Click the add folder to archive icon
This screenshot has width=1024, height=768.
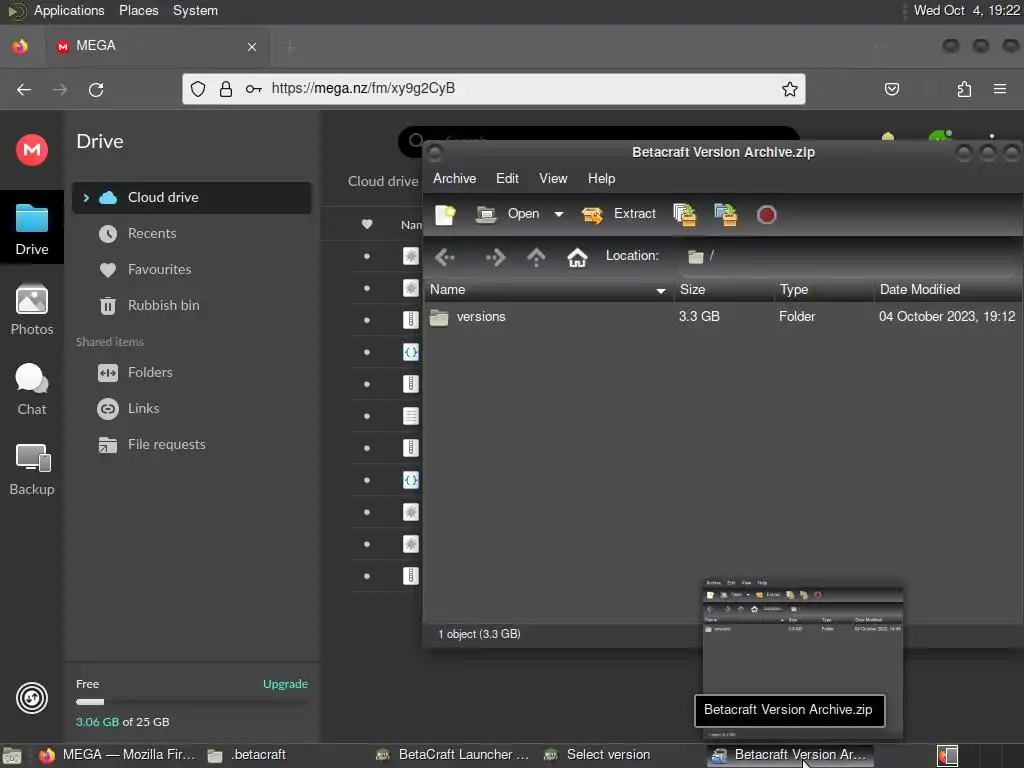[x=726, y=214]
